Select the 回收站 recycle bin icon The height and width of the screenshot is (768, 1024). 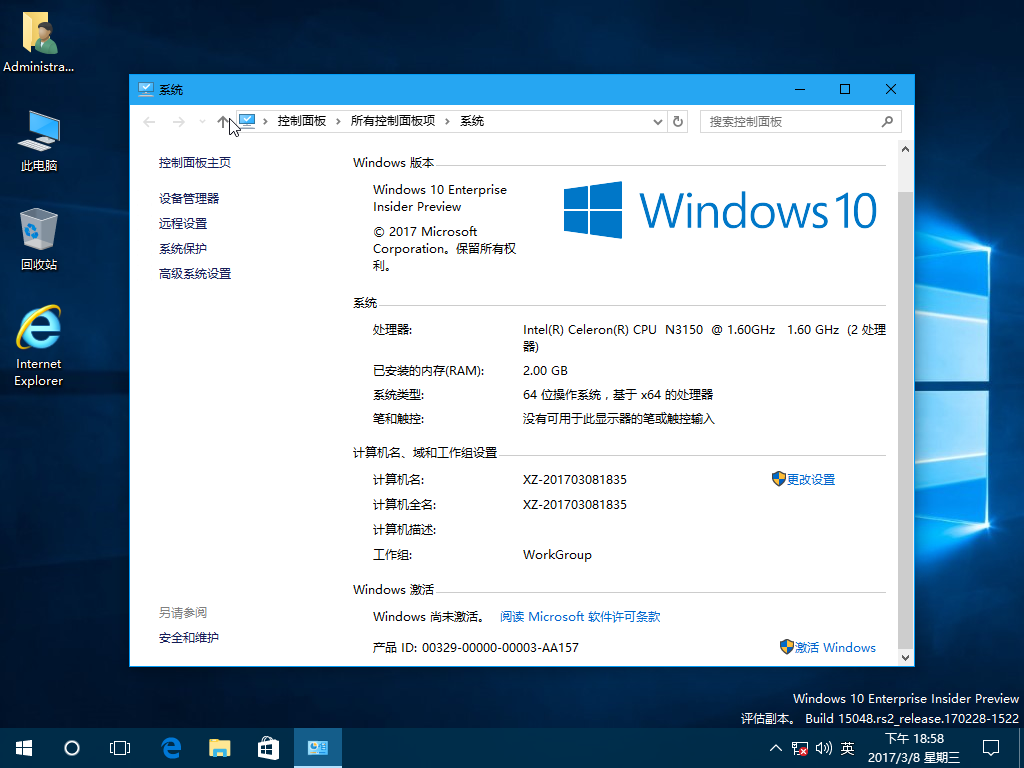[x=39, y=239]
